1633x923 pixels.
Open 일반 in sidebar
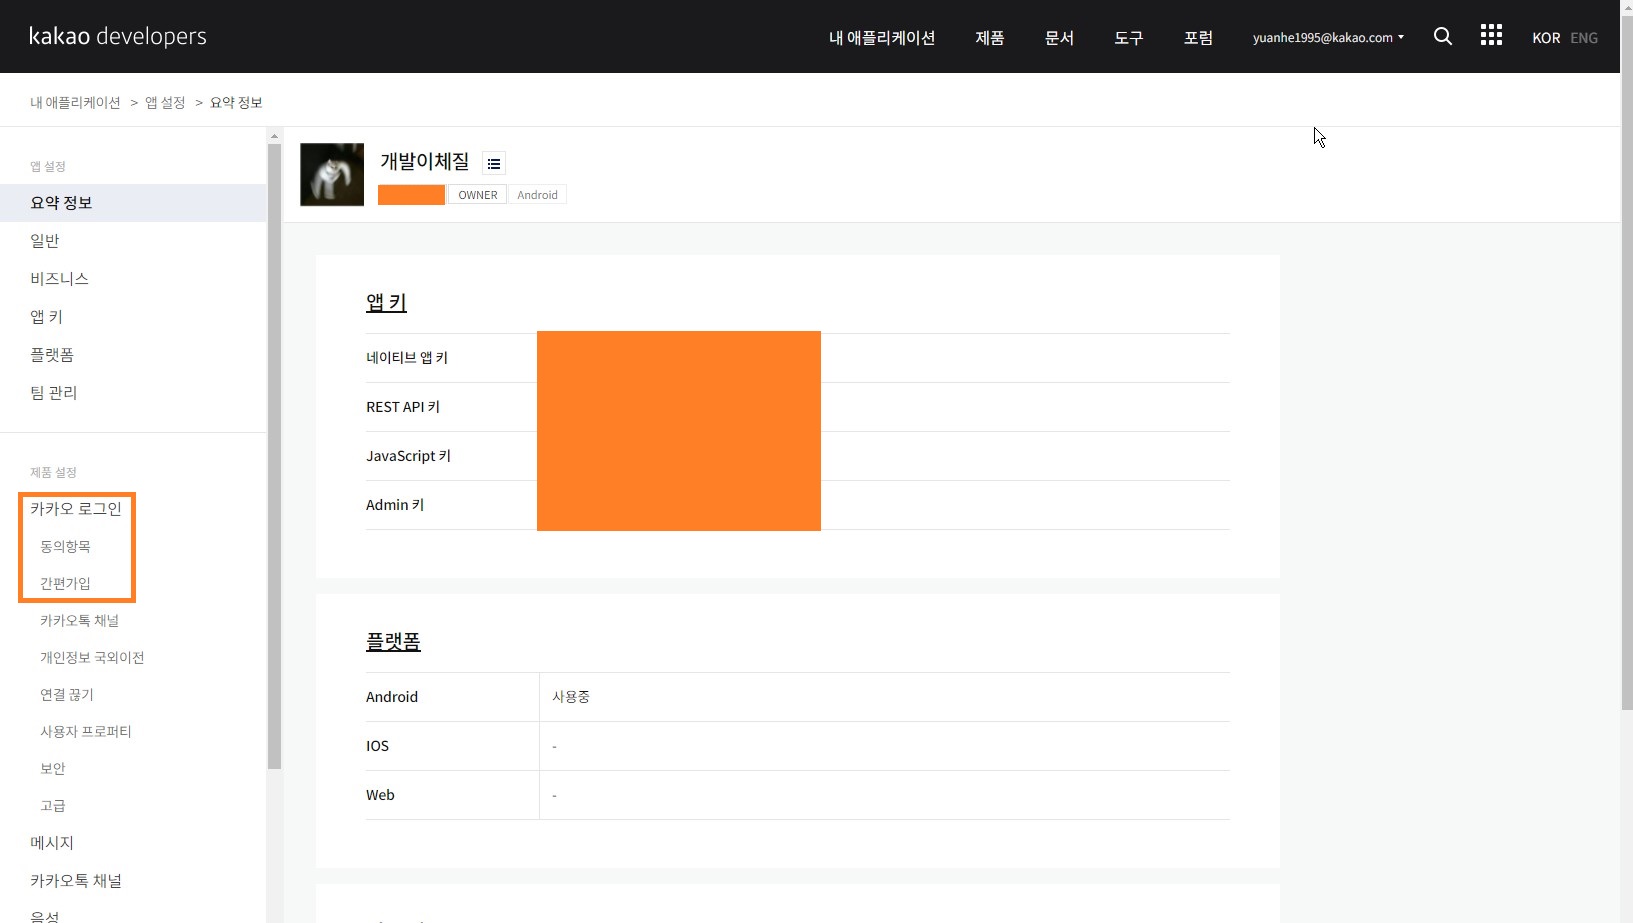(45, 241)
